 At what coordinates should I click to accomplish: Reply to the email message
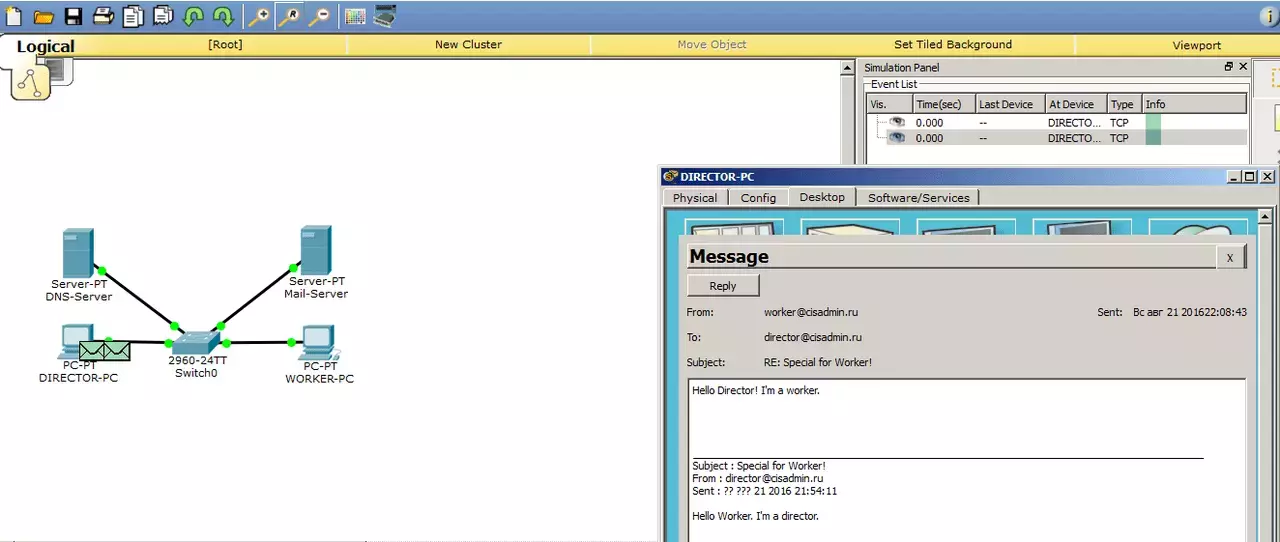tap(723, 286)
